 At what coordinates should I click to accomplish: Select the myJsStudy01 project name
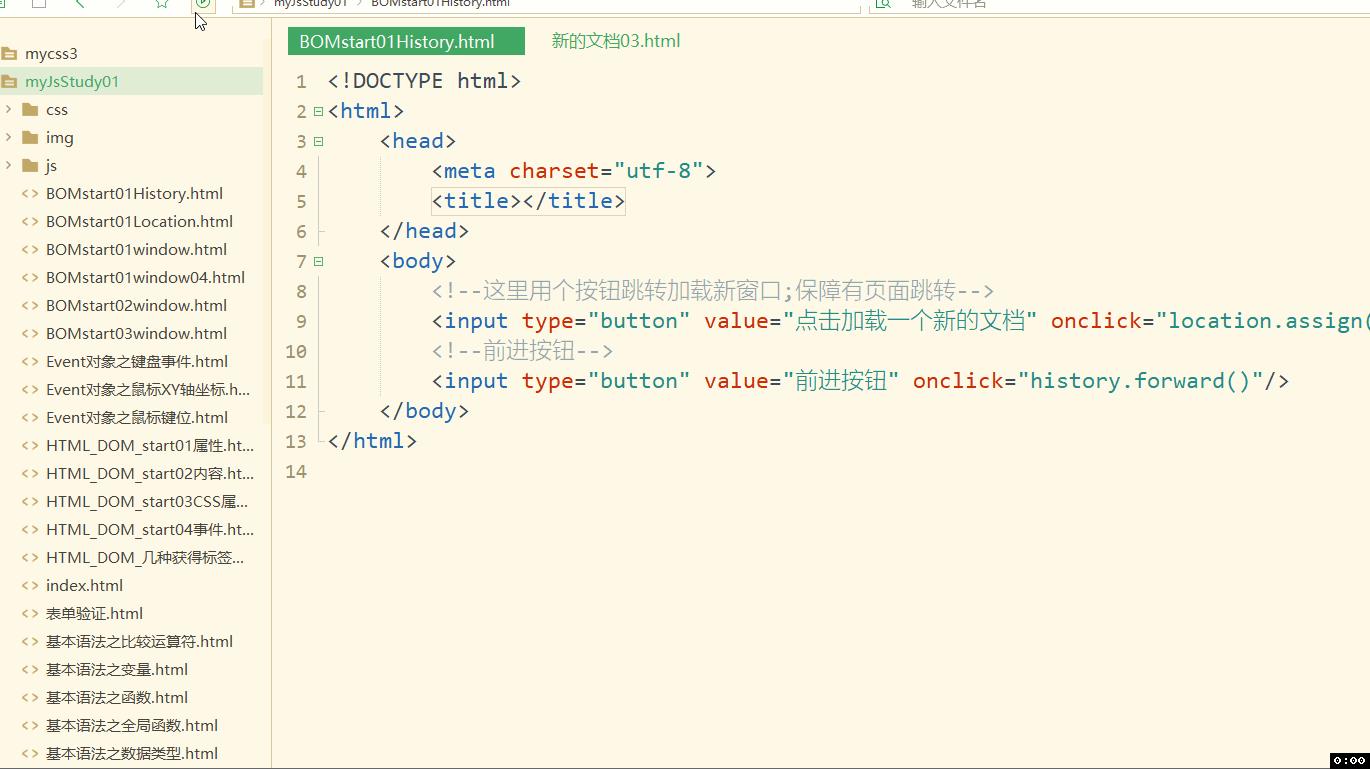[x=72, y=82]
